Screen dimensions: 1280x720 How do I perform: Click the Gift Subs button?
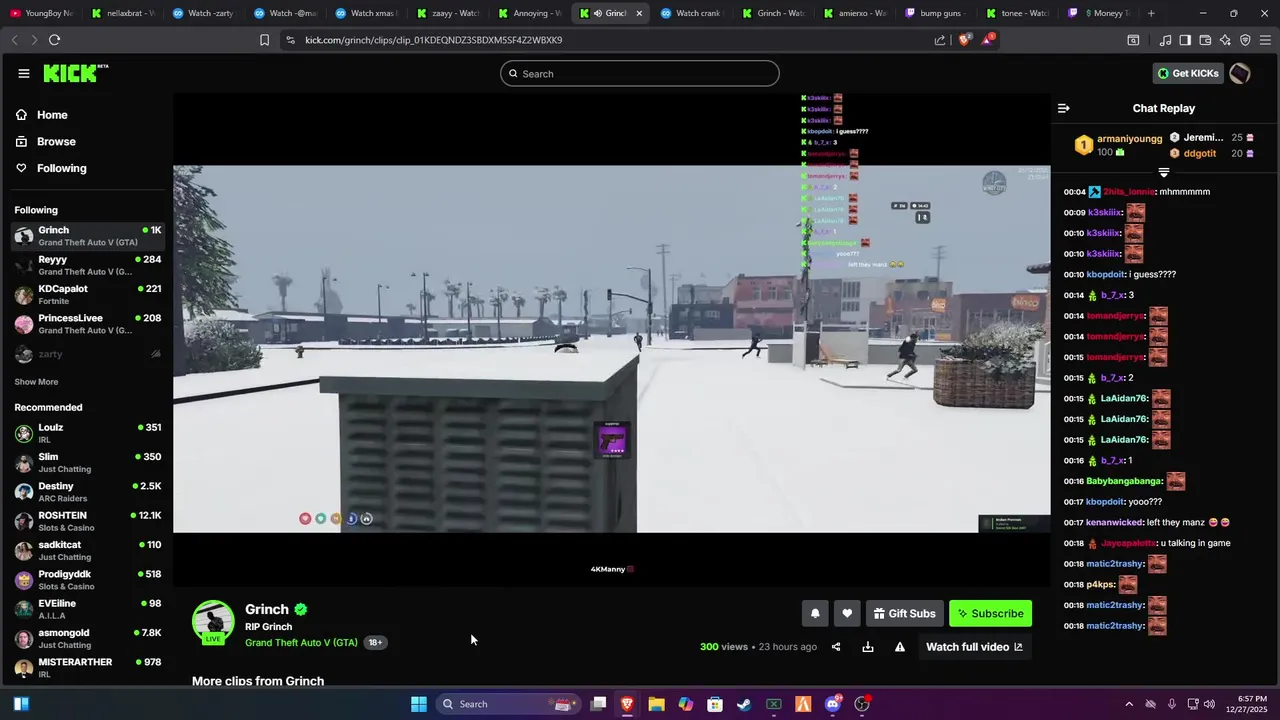click(x=904, y=613)
